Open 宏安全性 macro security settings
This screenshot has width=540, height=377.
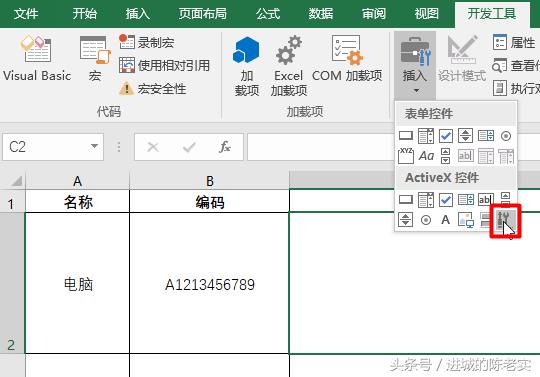click(x=153, y=89)
